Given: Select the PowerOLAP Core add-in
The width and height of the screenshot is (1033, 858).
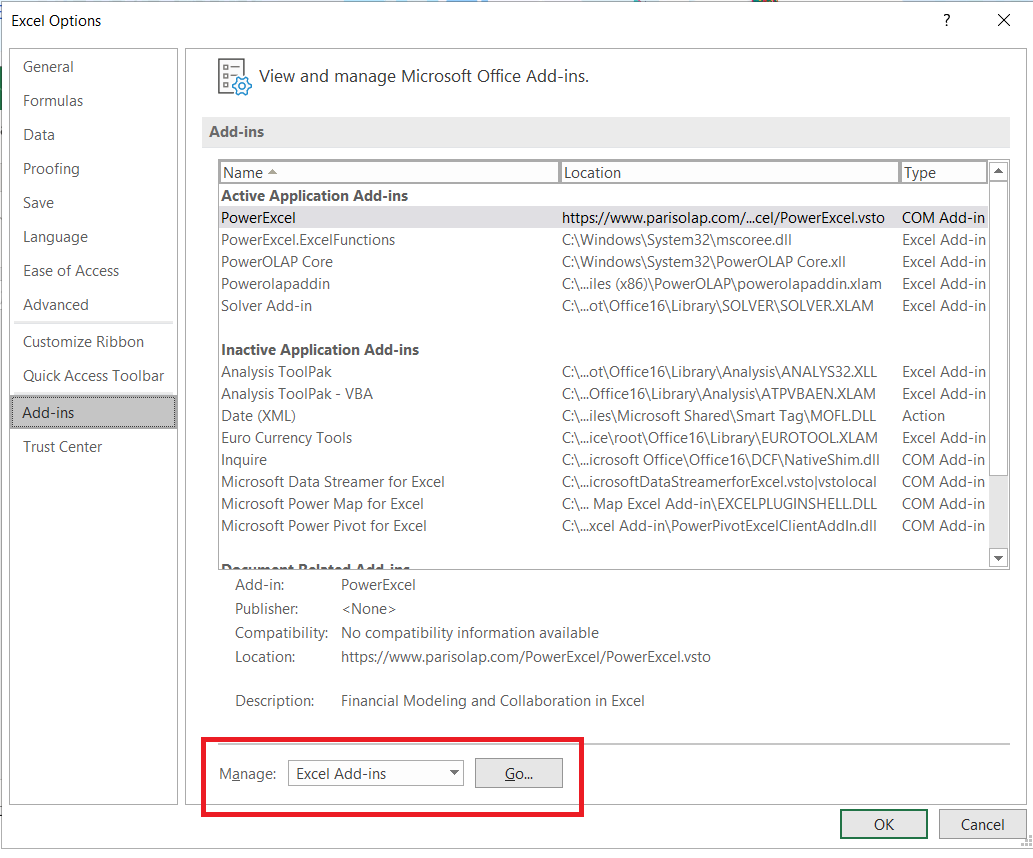Looking at the screenshot, I should coord(603,262).
